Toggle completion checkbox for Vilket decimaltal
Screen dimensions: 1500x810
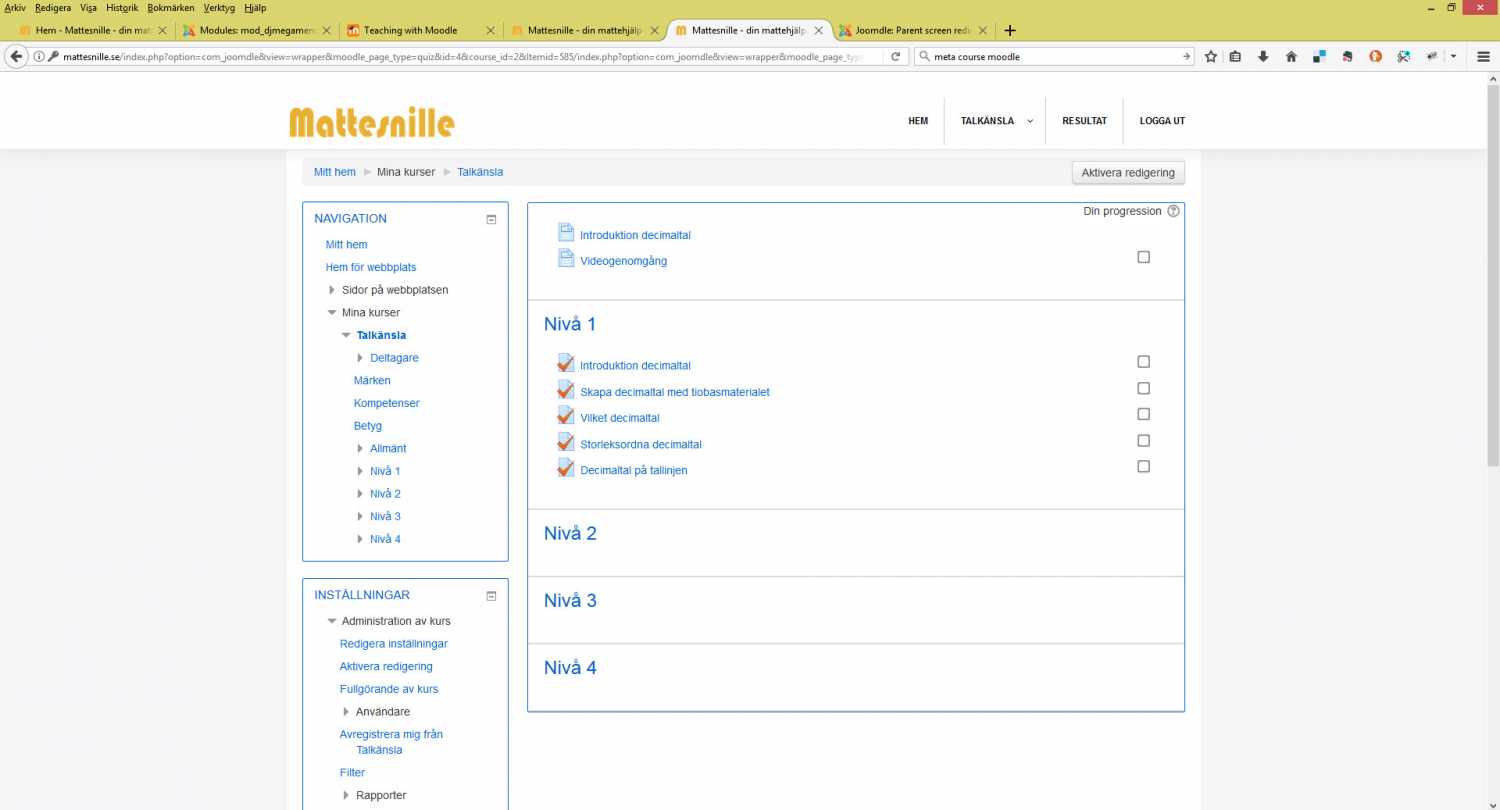(1144, 414)
